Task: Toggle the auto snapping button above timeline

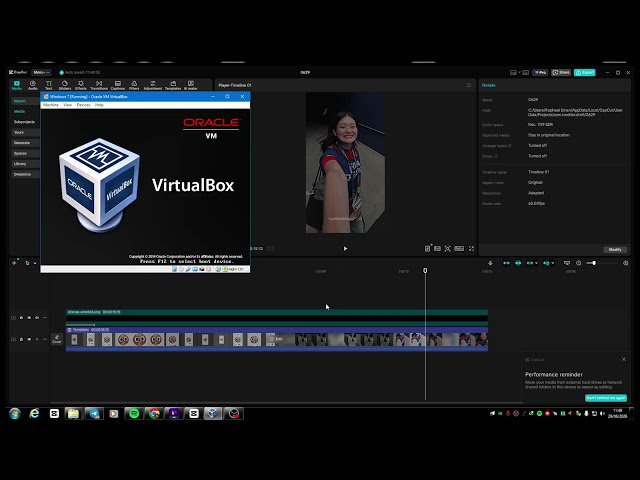Action: point(518,263)
